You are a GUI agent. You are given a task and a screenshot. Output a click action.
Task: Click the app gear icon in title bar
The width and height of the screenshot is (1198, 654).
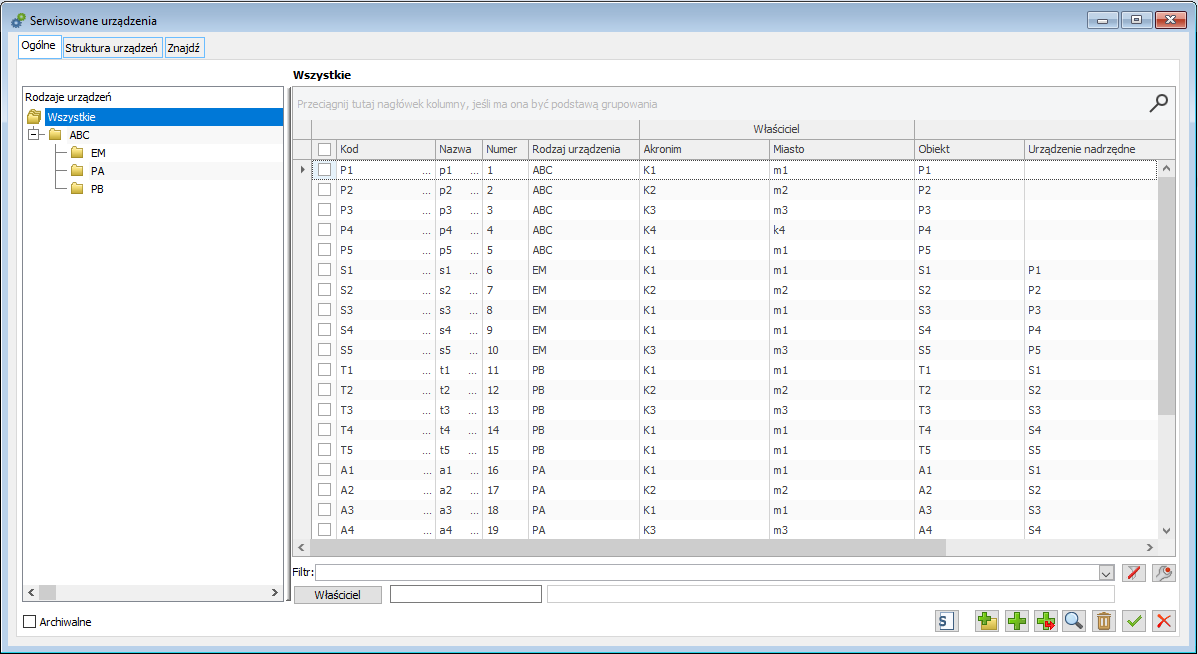coord(18,21)
